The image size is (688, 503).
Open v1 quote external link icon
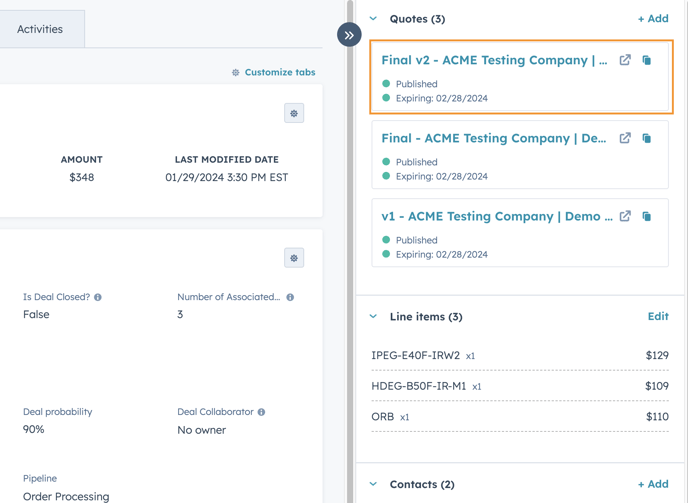pos(625,216)
